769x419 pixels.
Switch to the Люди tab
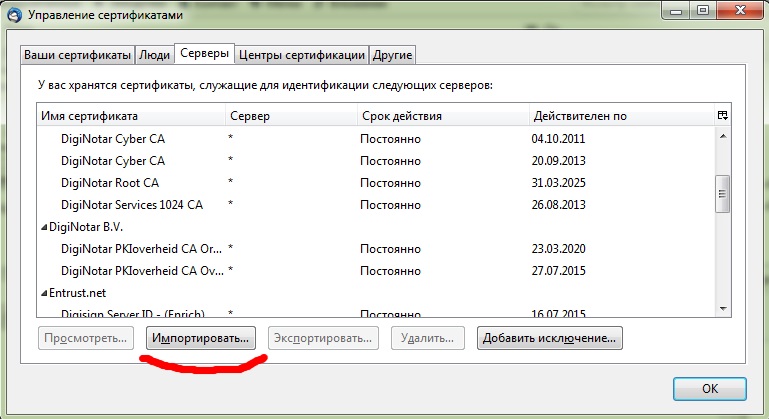coord(154,55)
